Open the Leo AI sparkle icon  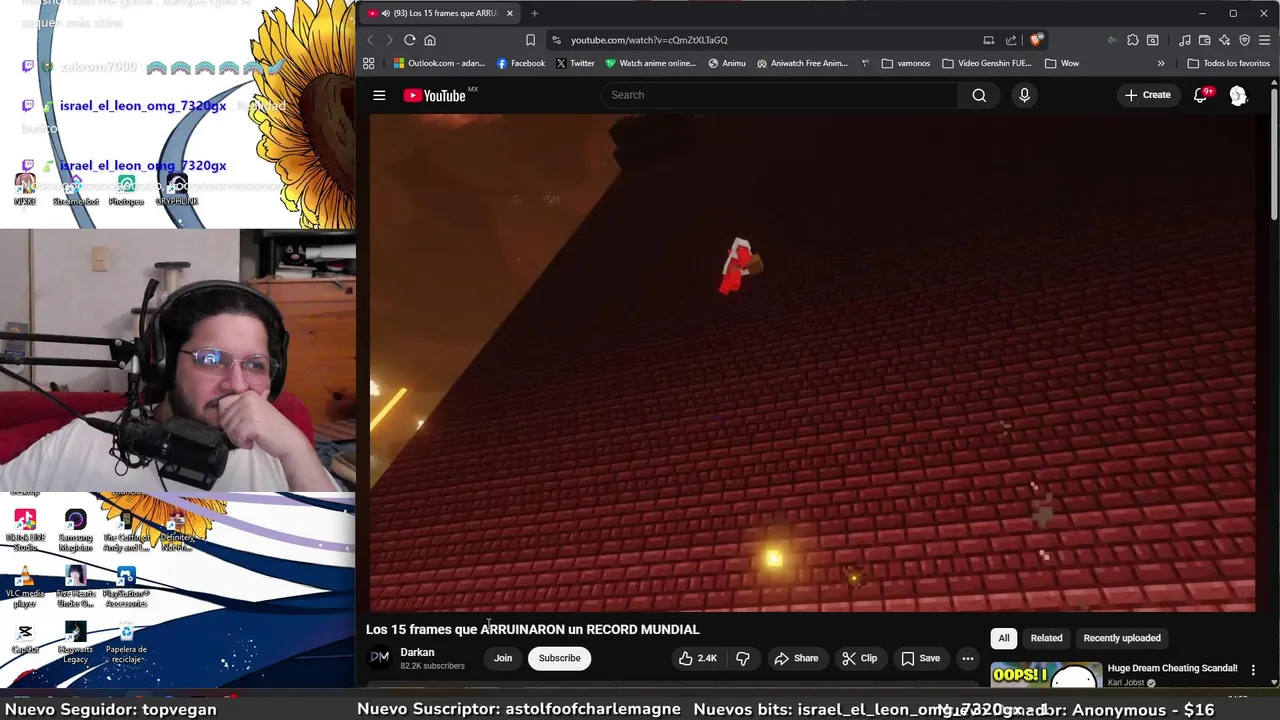click(x=1224, y=40)
